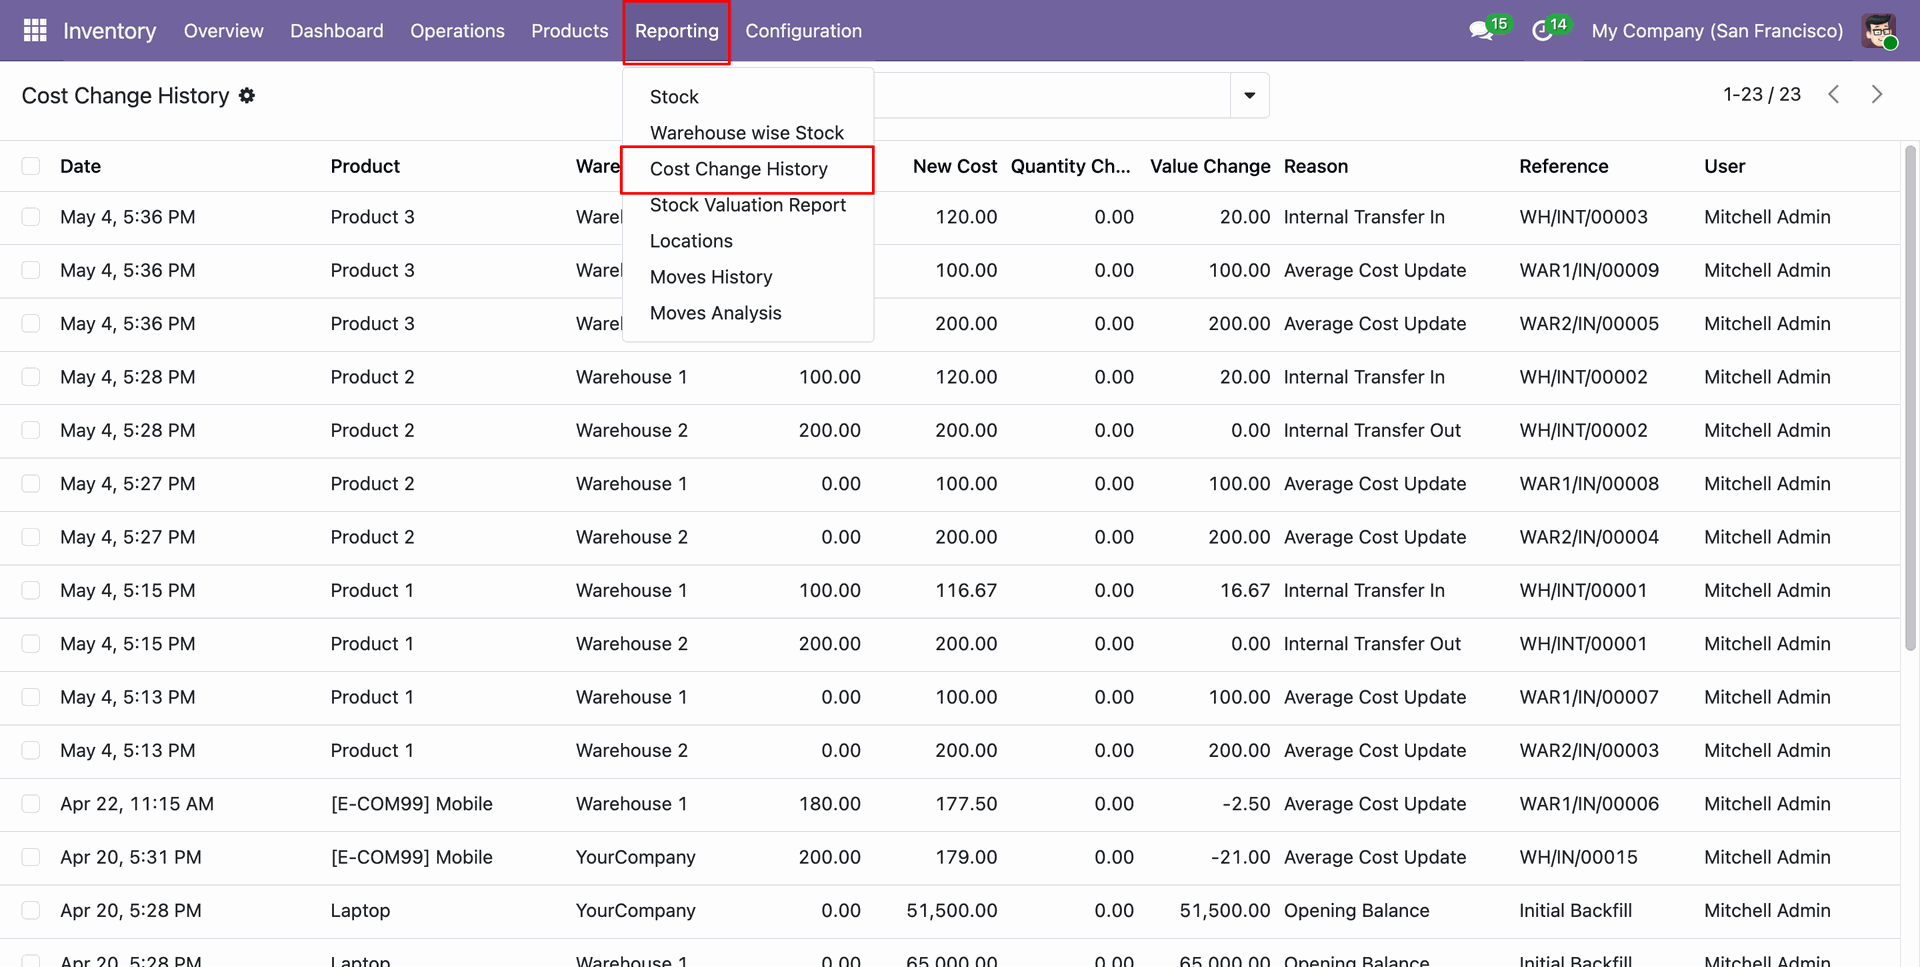
Task: Click the Apr 22, 11:15 AM date cell
Action: (137, 804)
